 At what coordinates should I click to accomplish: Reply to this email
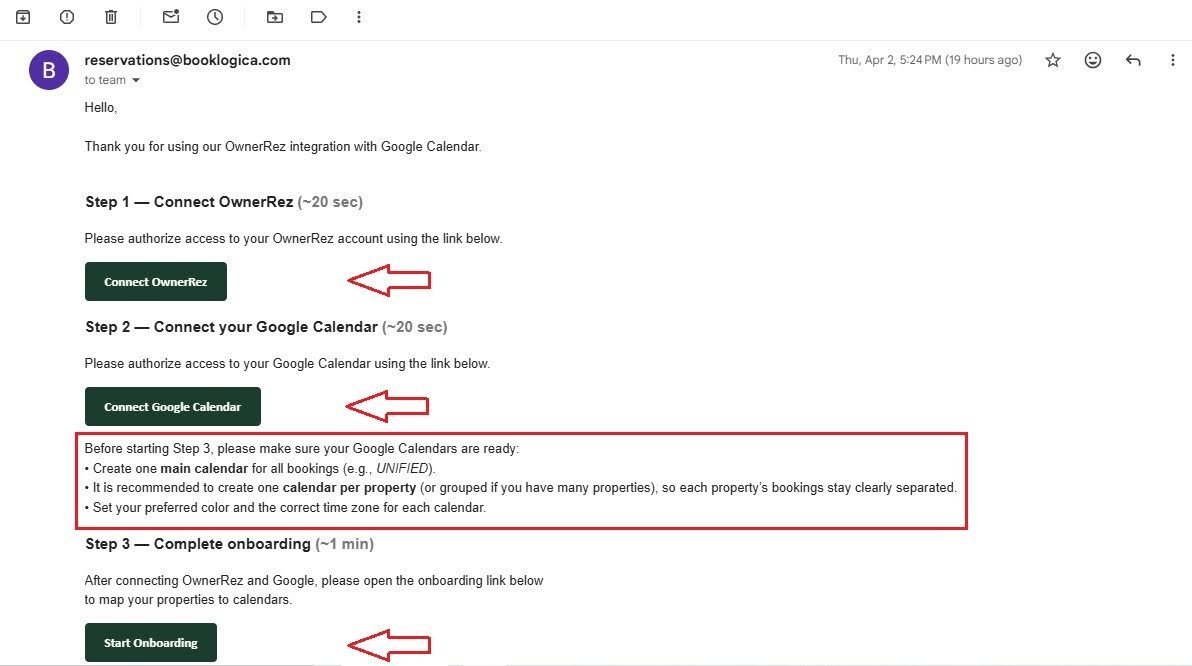click(x=1133, y=60)
